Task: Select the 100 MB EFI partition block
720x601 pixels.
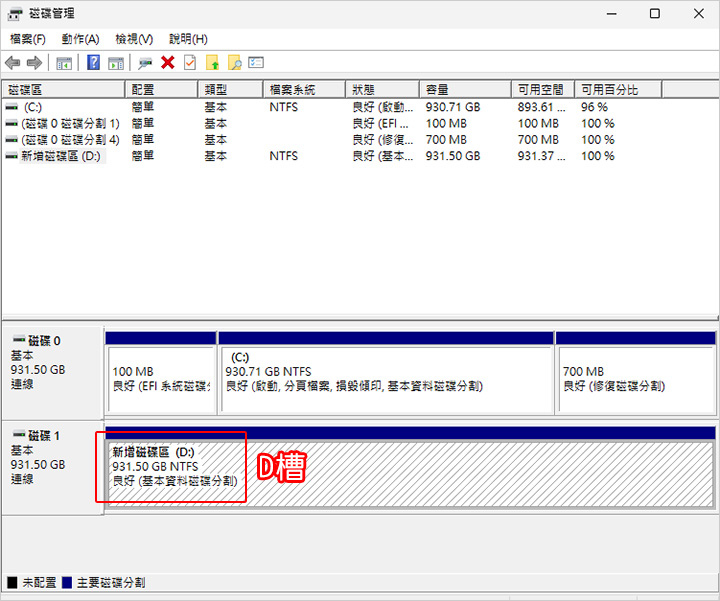Action: 161,373
